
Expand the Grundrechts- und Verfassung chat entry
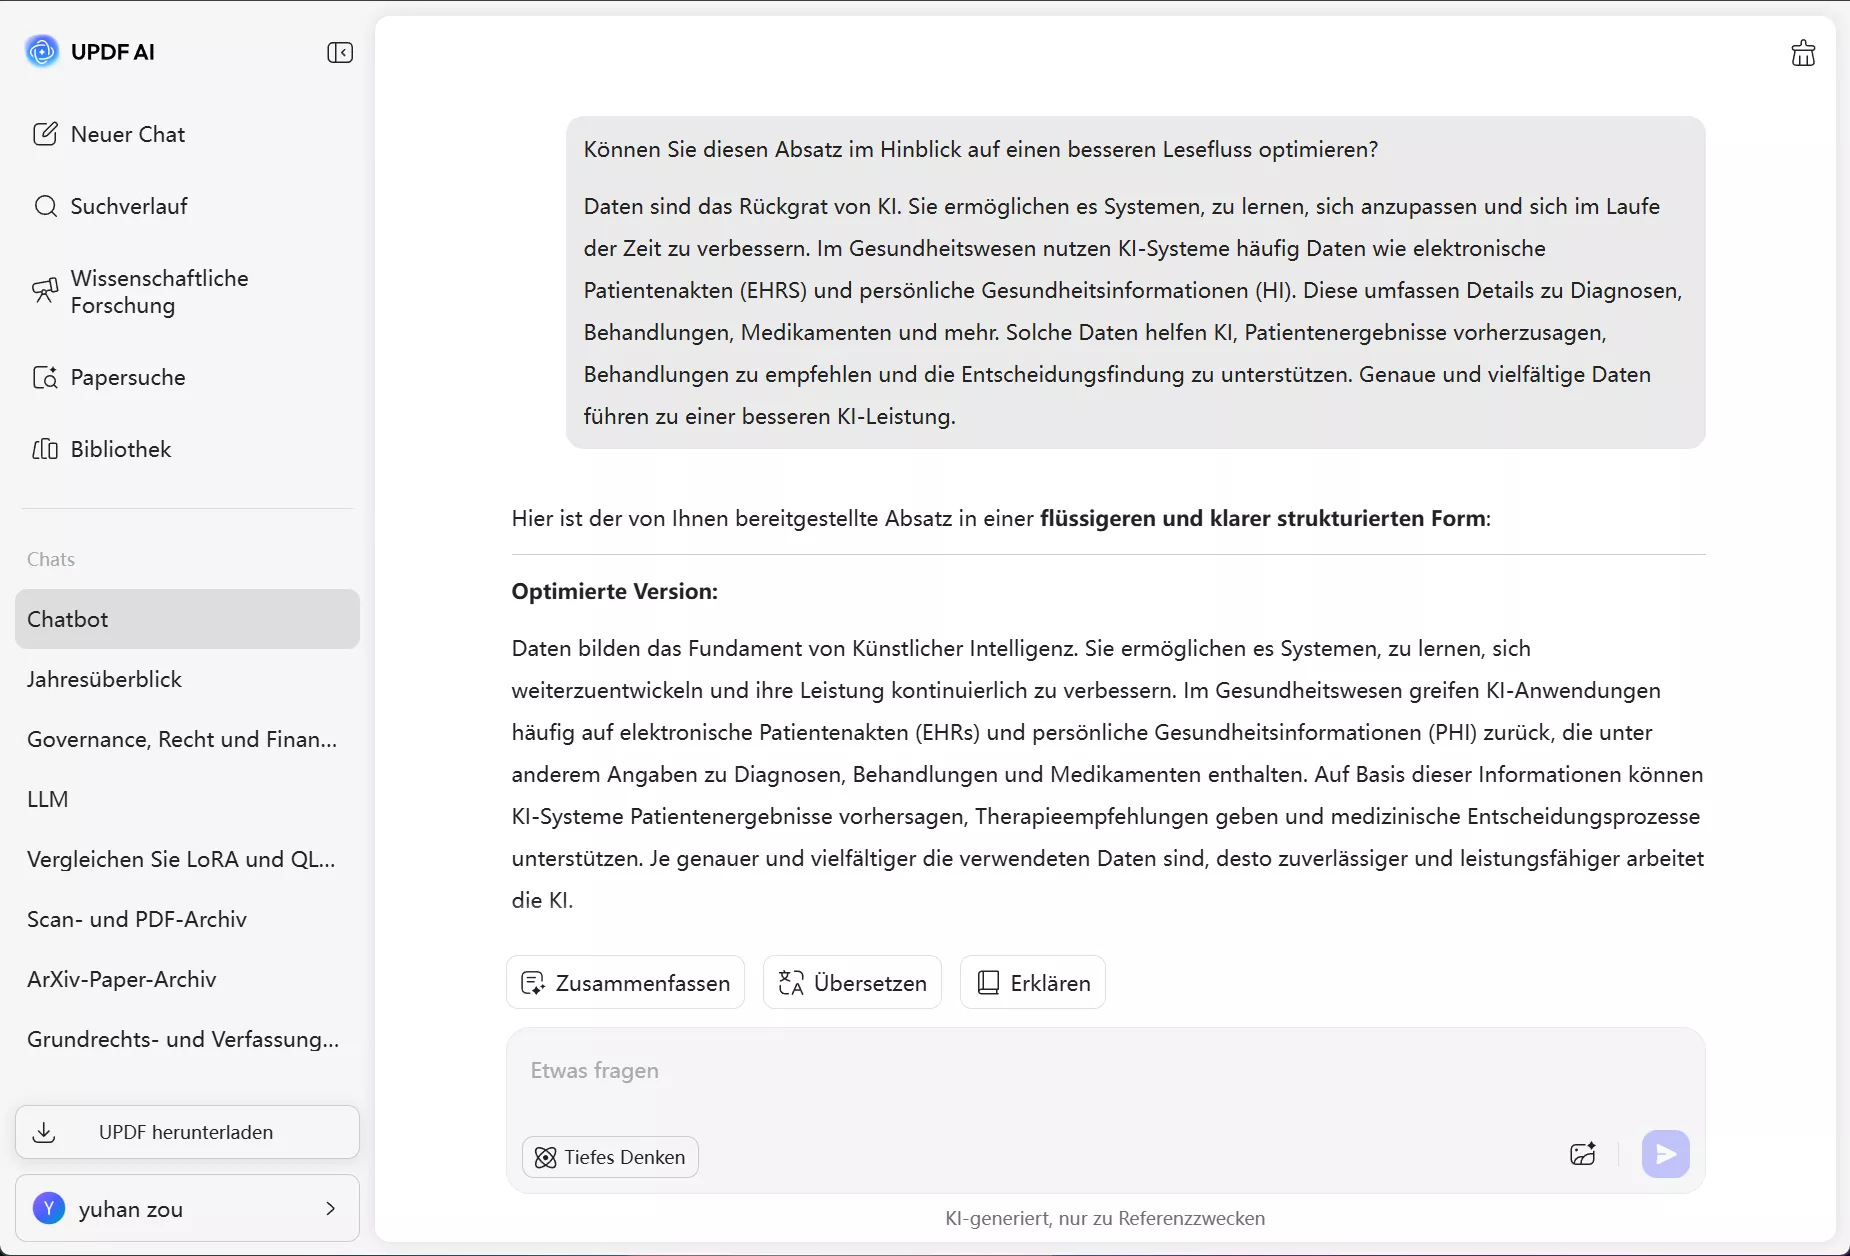click(x=183, y=1040)
